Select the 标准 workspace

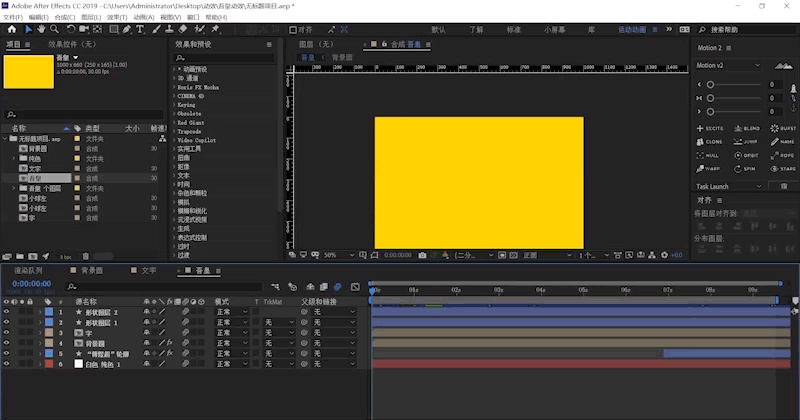click(513, 30)
